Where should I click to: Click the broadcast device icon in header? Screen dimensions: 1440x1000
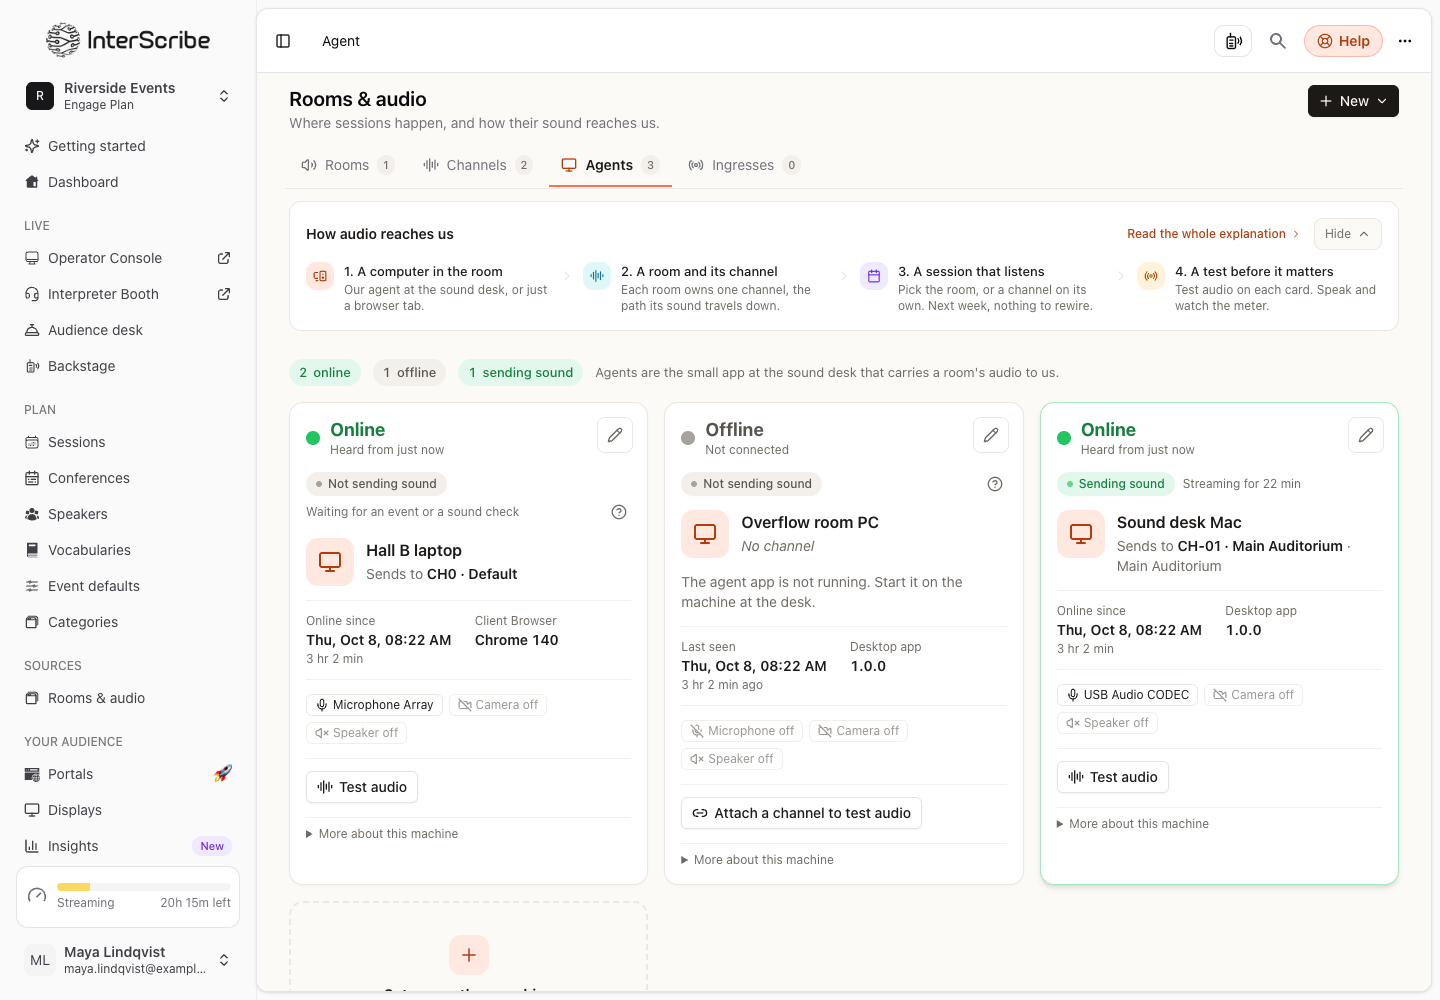pos(1233,41)
